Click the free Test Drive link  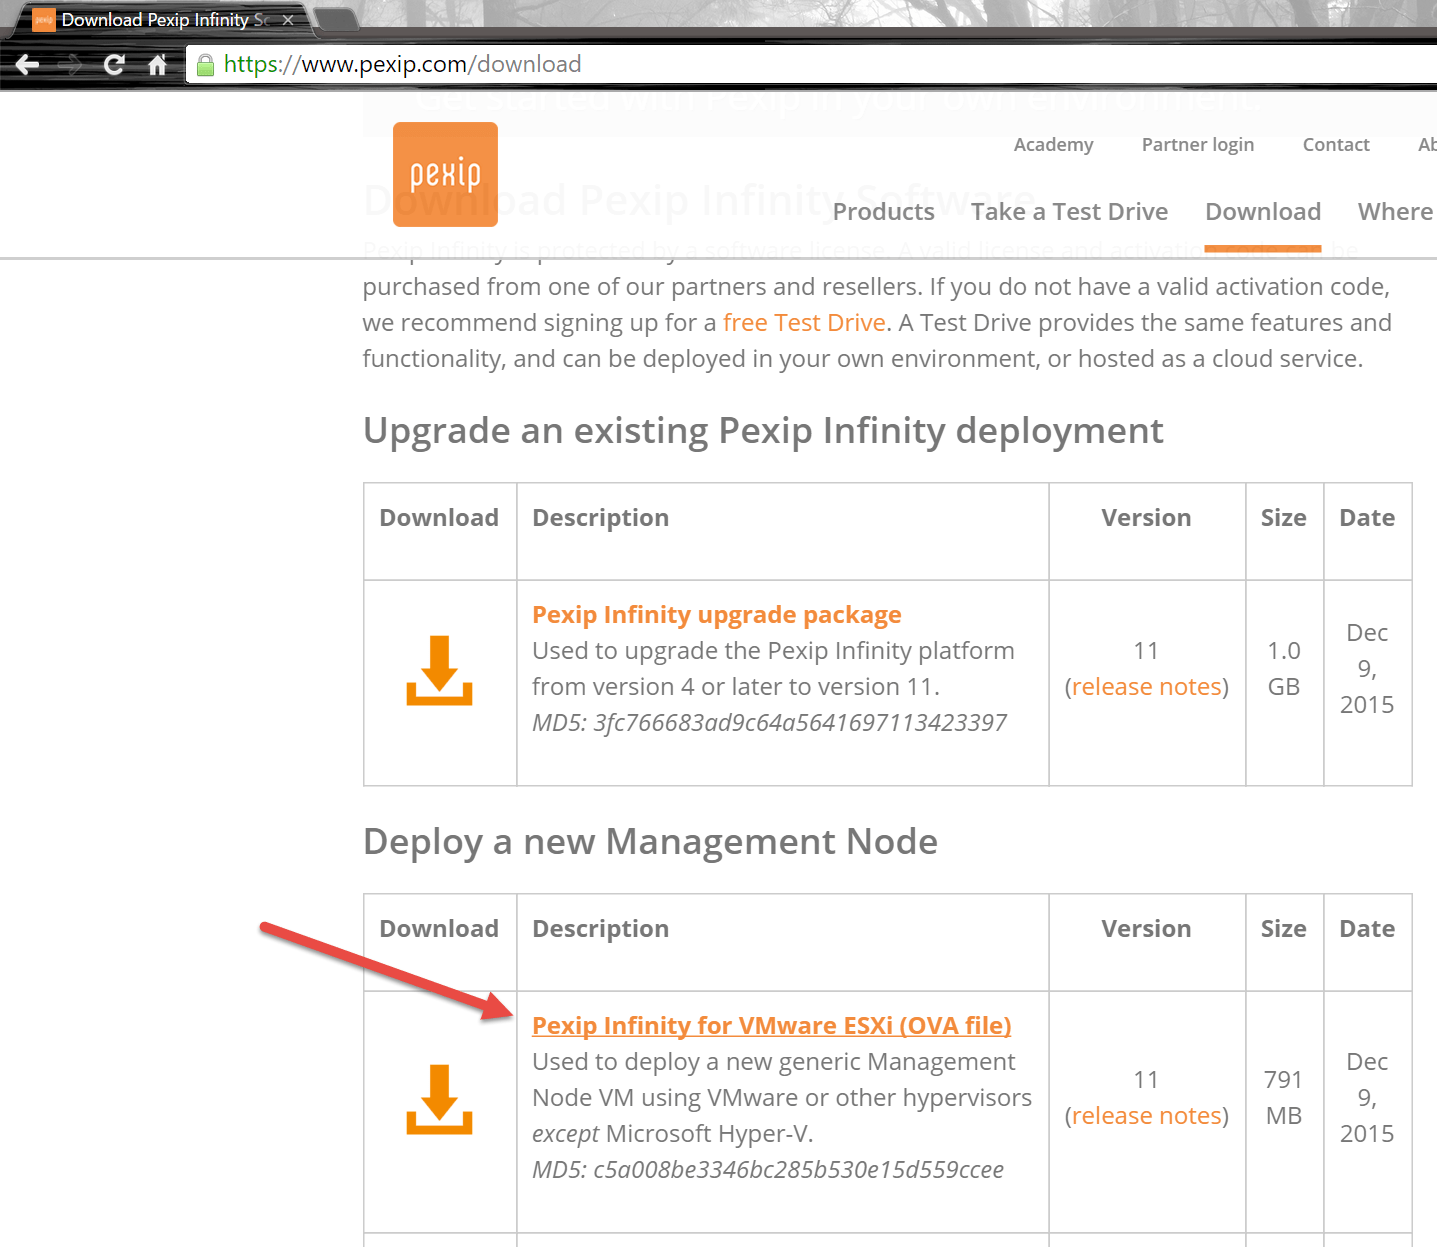click(x=803, y=322)
